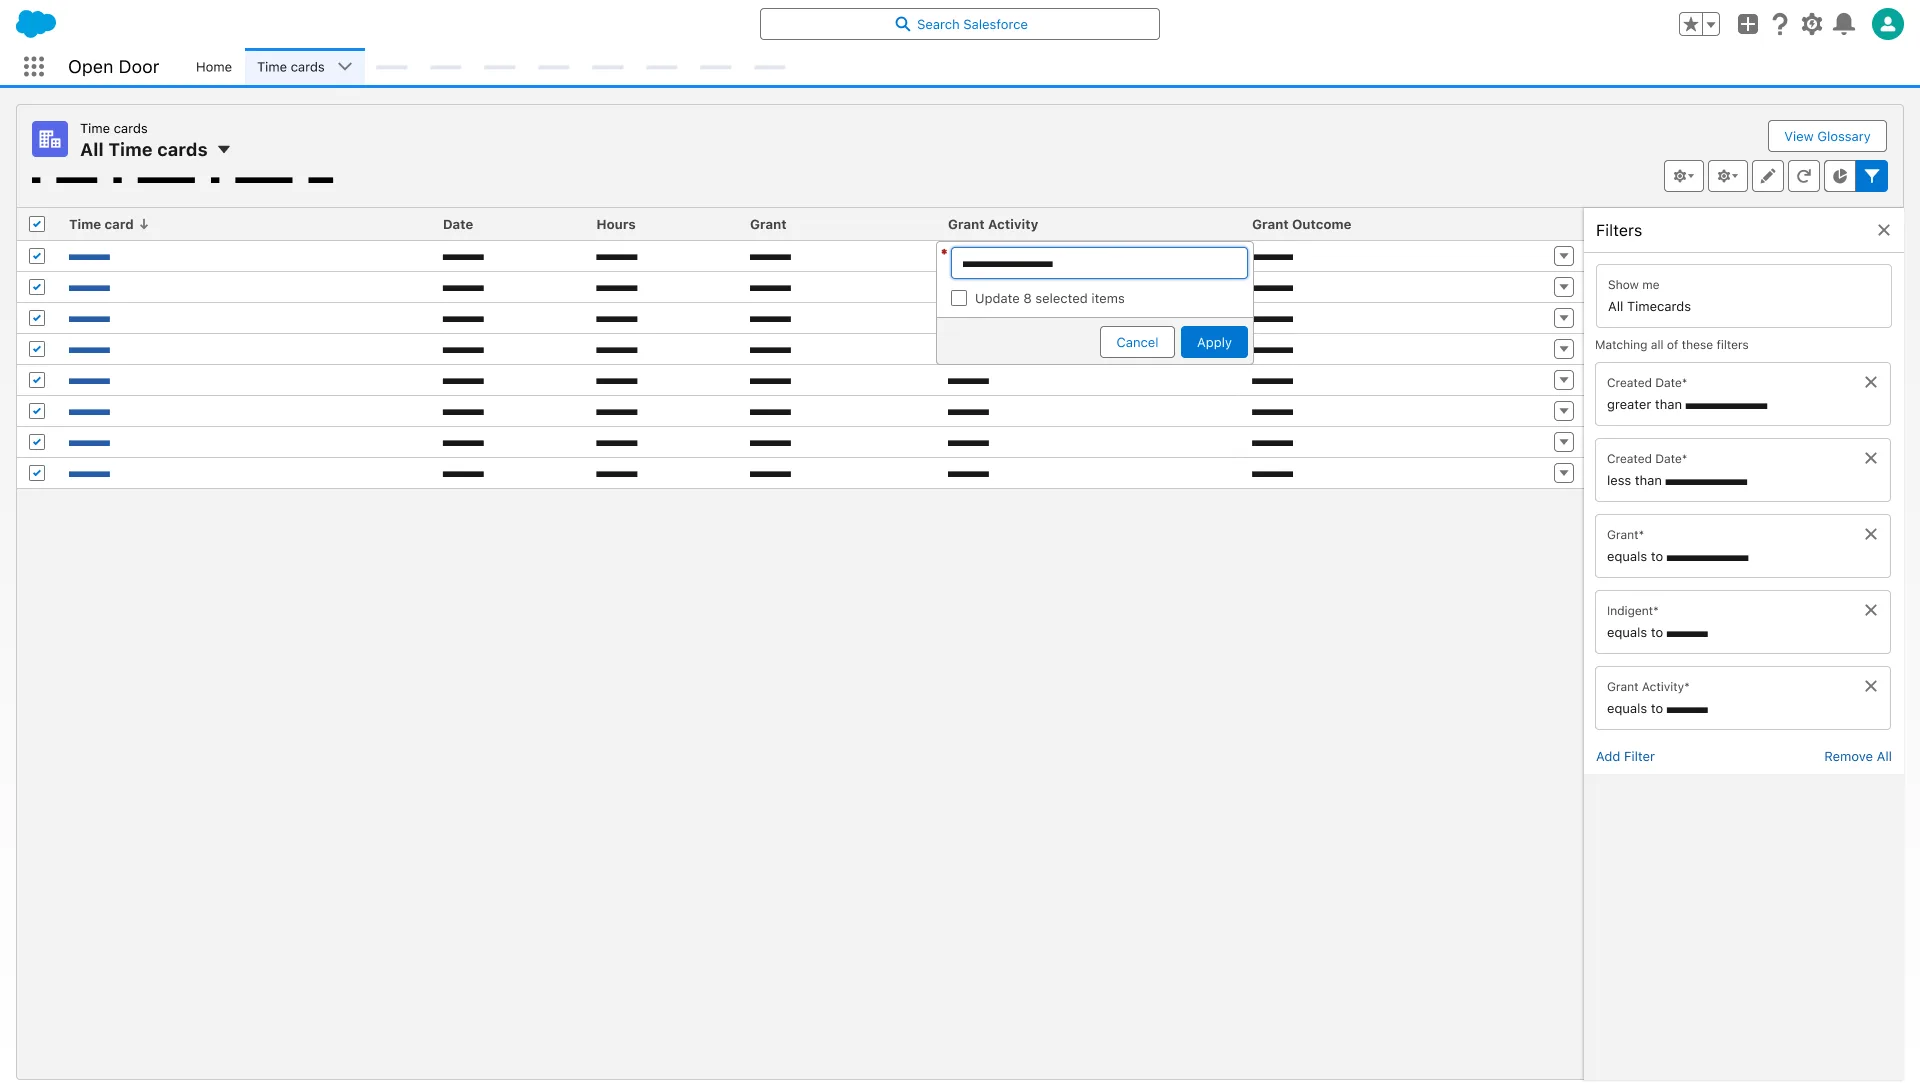1920x1083 pixels.
Task: Sort by the Grant column header
Action: pos(768,224)
